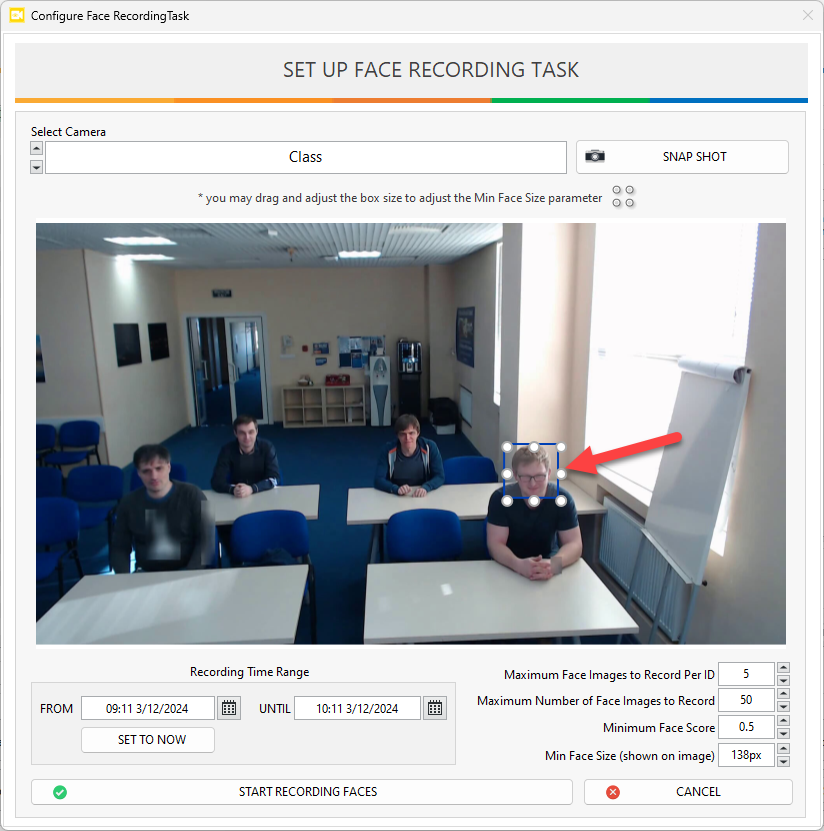
Task: Click the top-right handle of the face box
Action: coord(561,447)
